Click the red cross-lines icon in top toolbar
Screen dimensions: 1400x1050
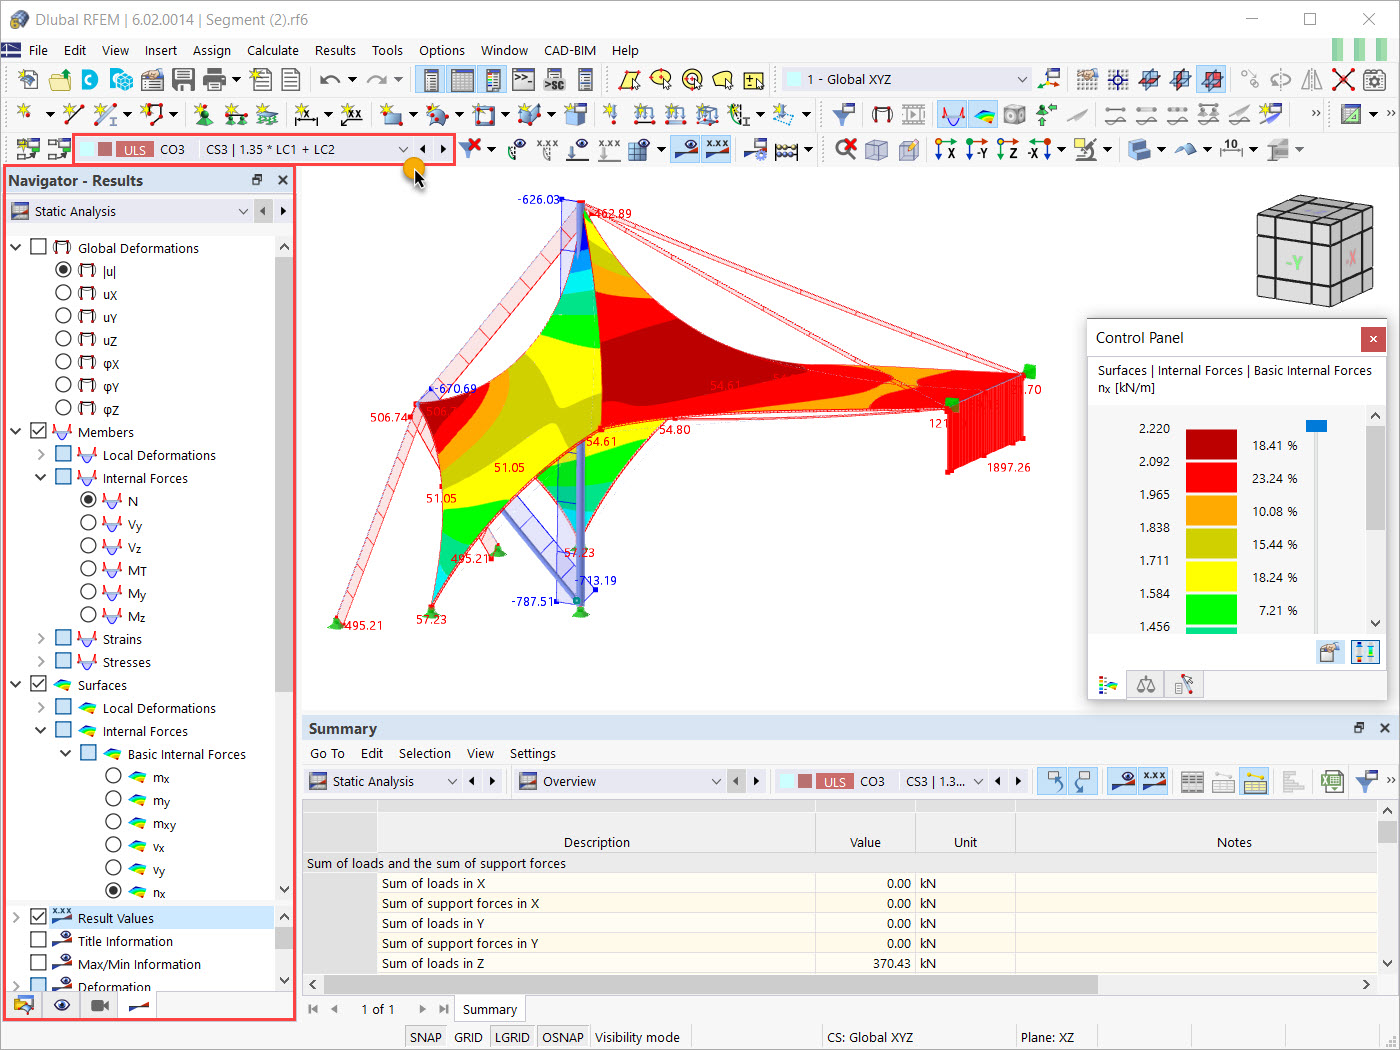click(1343, 79)
